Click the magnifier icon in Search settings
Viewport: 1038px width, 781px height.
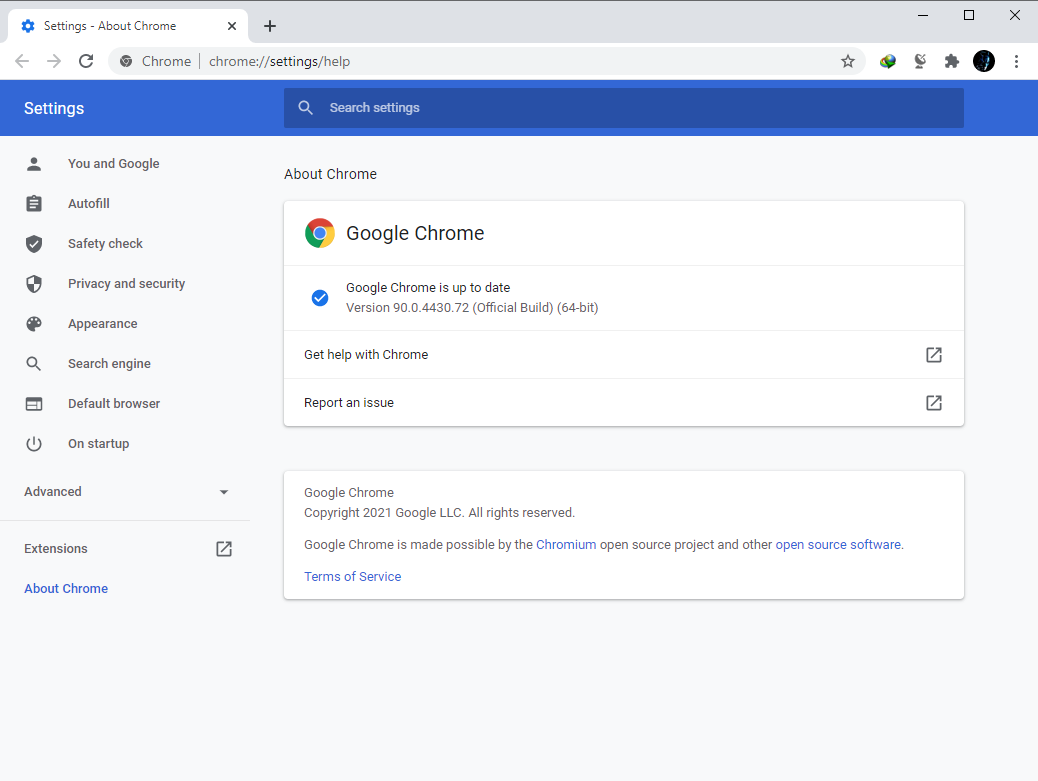pyautogui.click(x=305, y=108)
